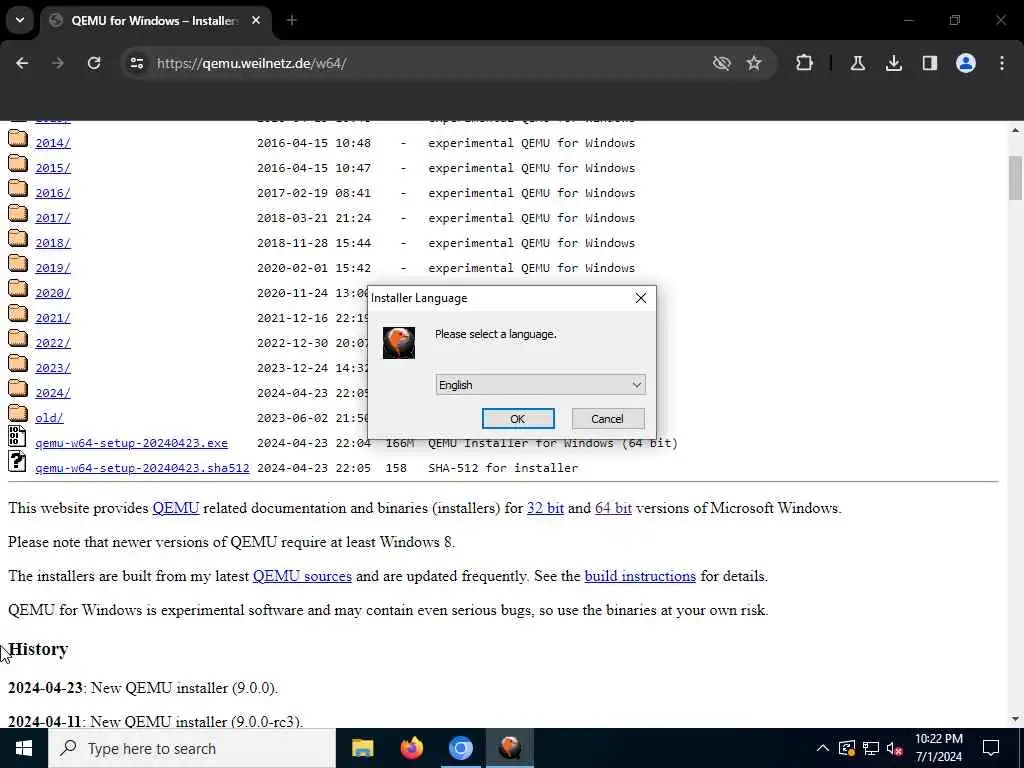Open qemu-w64-setup-20240423.sha512 link

pyautogui.click(x=142, y=468)
